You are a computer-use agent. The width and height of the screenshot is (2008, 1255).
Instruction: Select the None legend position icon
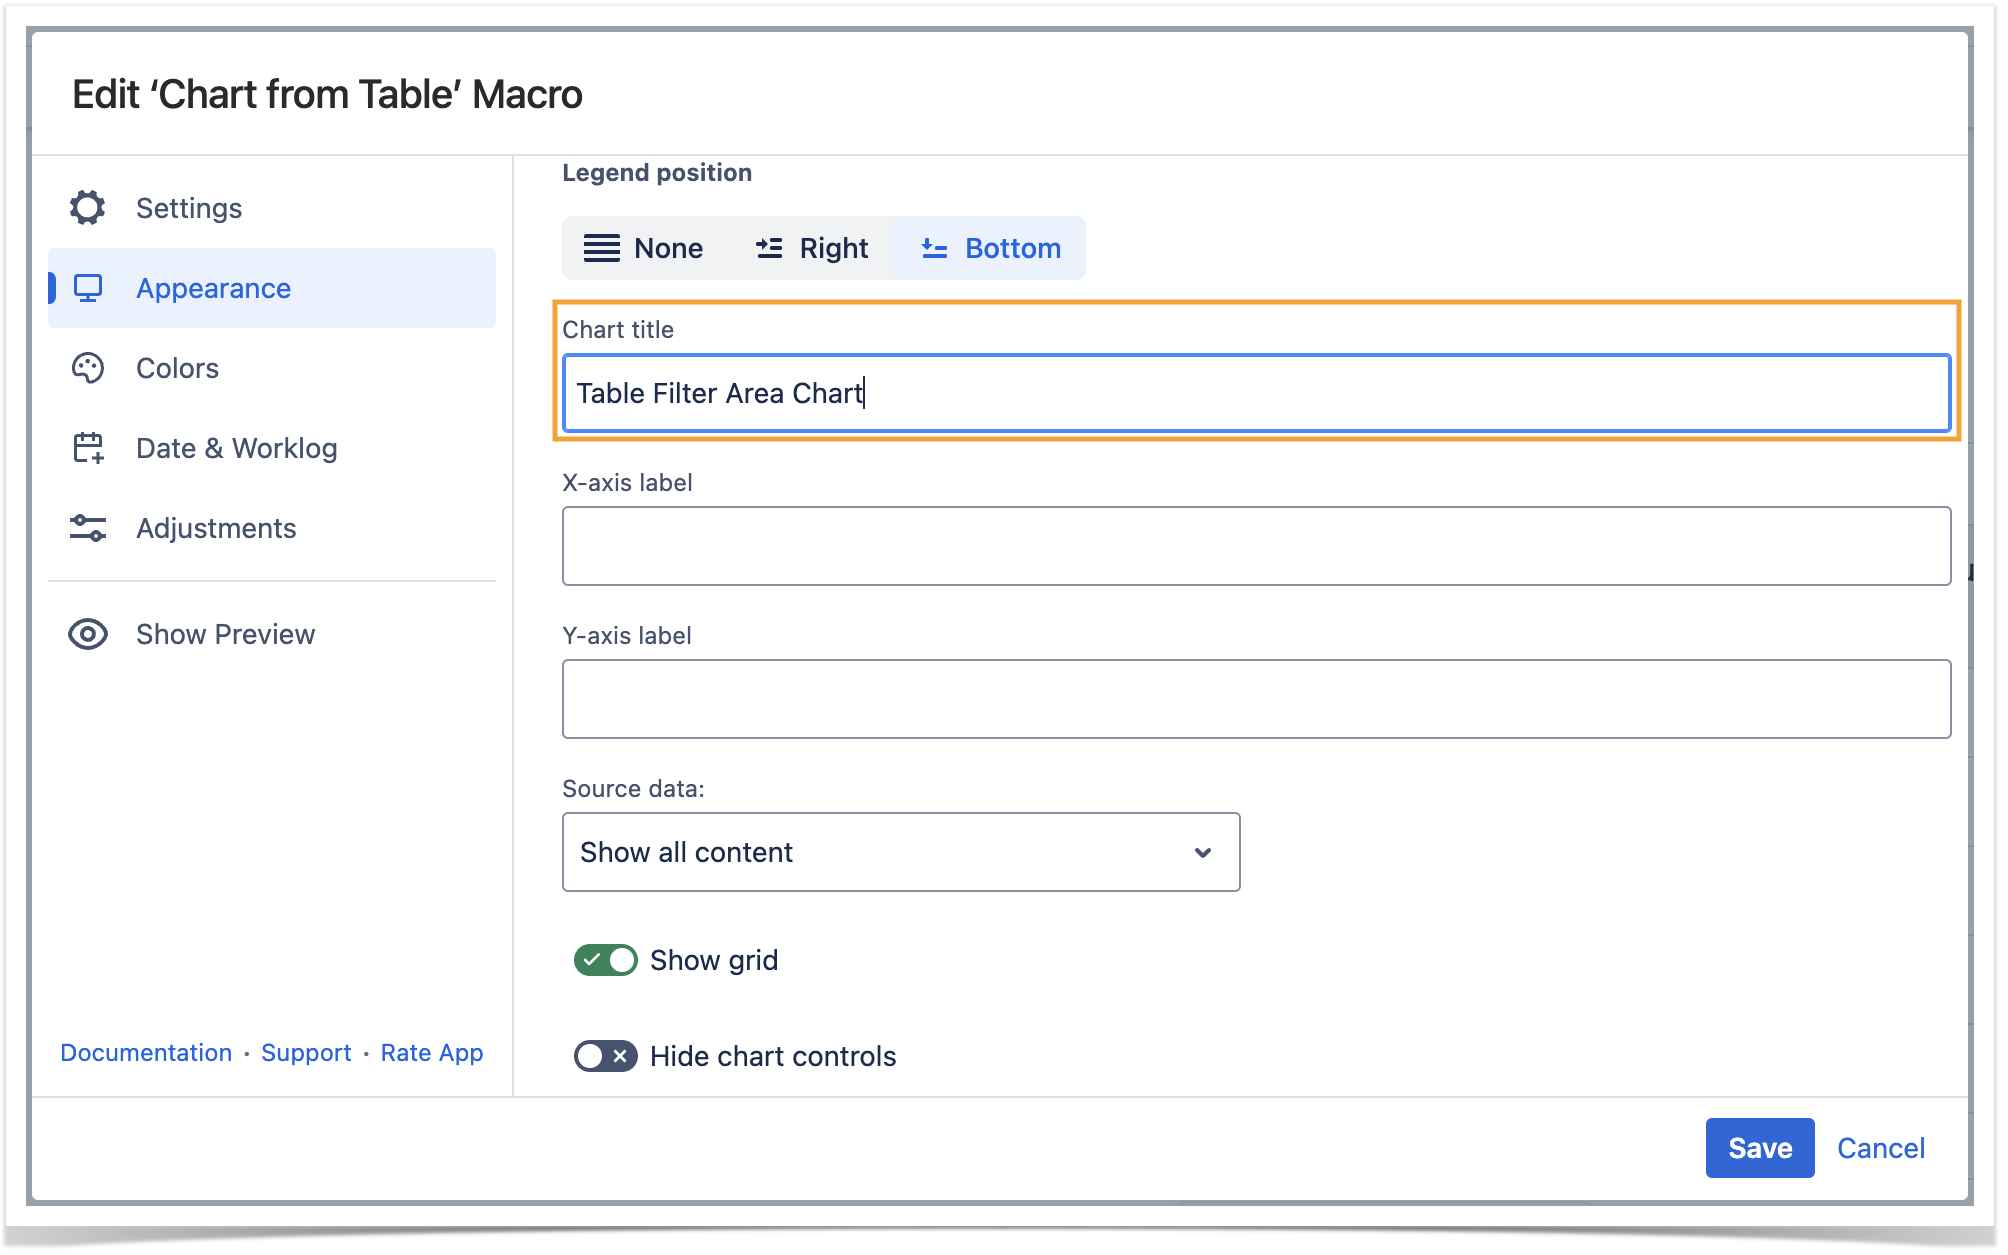[602, 248]
